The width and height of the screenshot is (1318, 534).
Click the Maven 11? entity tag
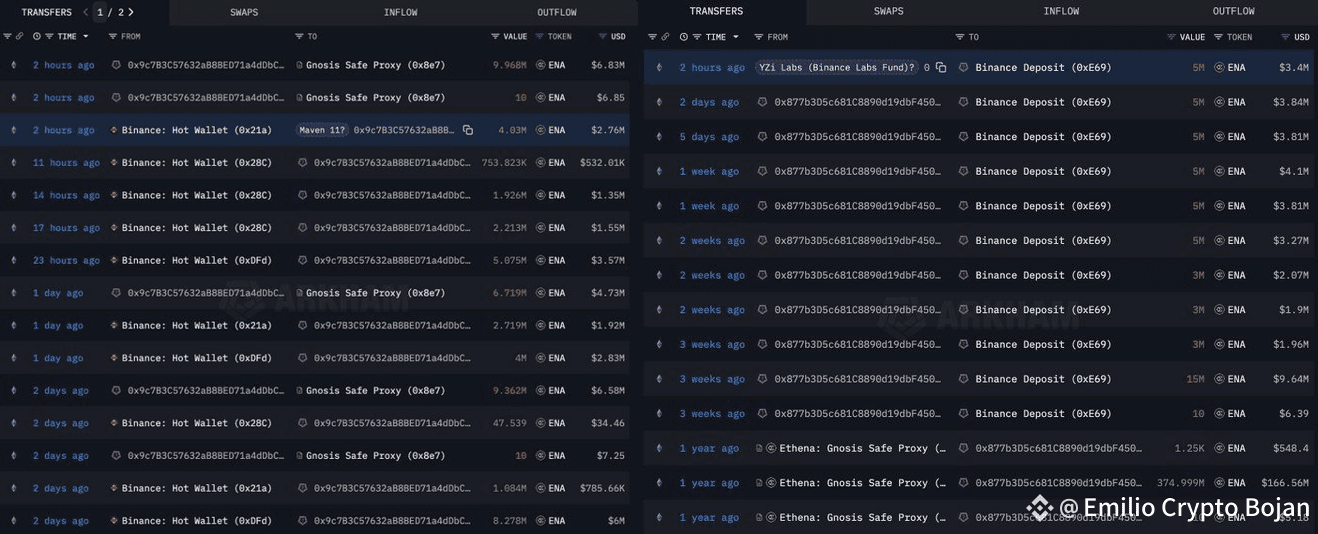click(x=321, y=130)
